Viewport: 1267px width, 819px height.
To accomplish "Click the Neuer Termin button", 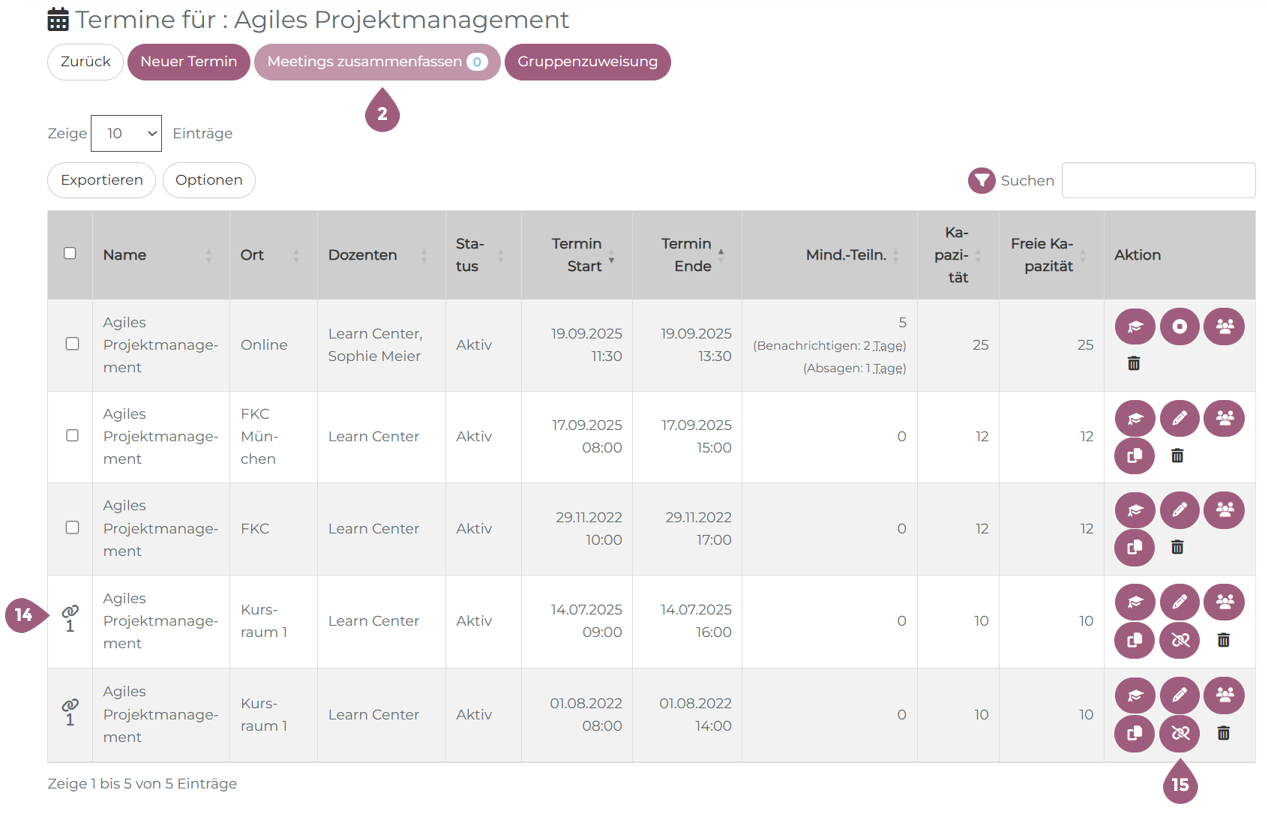I will tap(188, 62).
